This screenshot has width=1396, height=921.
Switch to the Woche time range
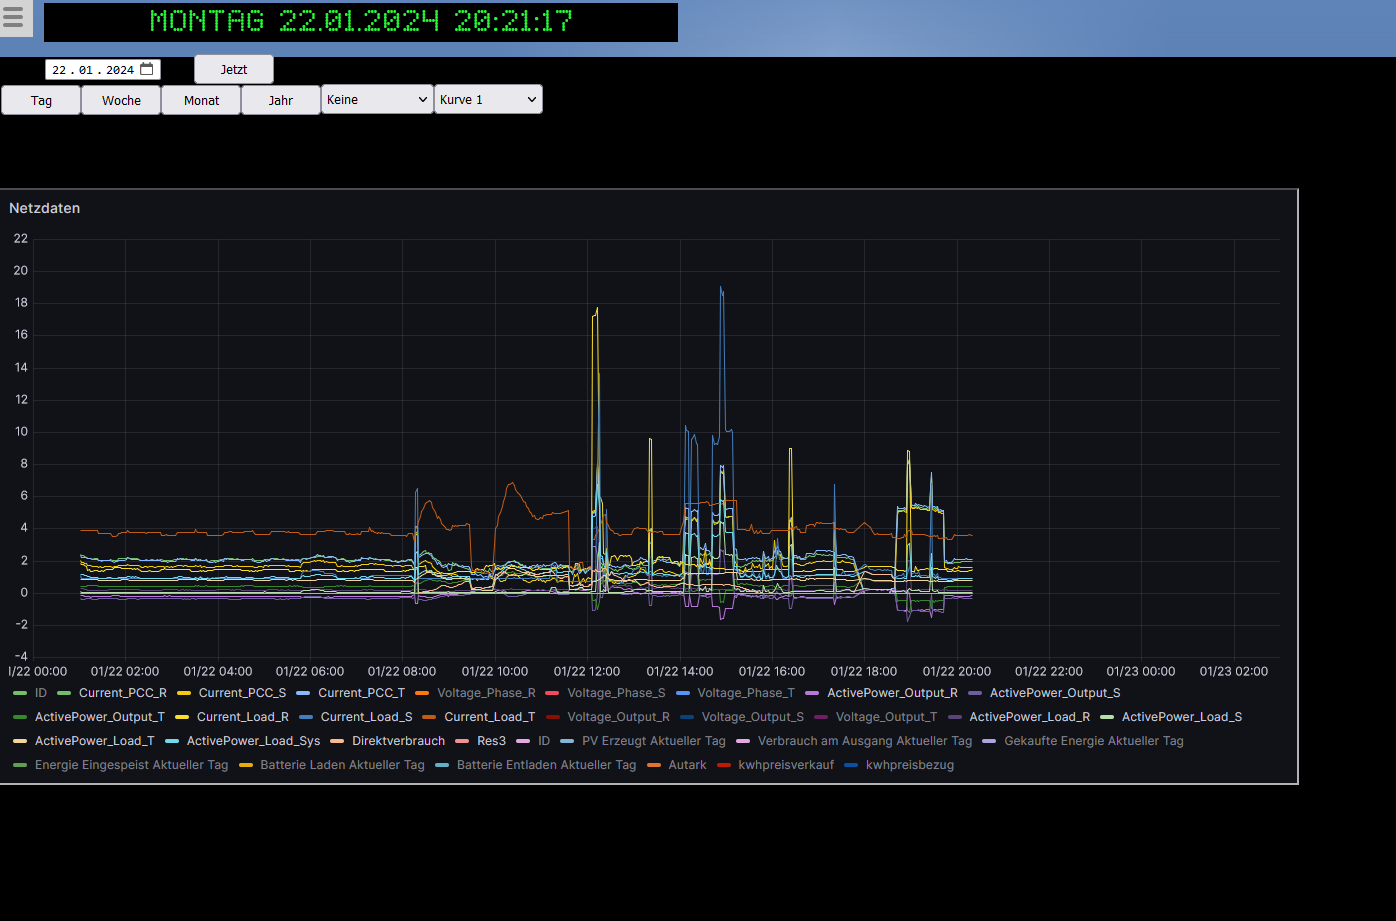(x=121, y=100)
